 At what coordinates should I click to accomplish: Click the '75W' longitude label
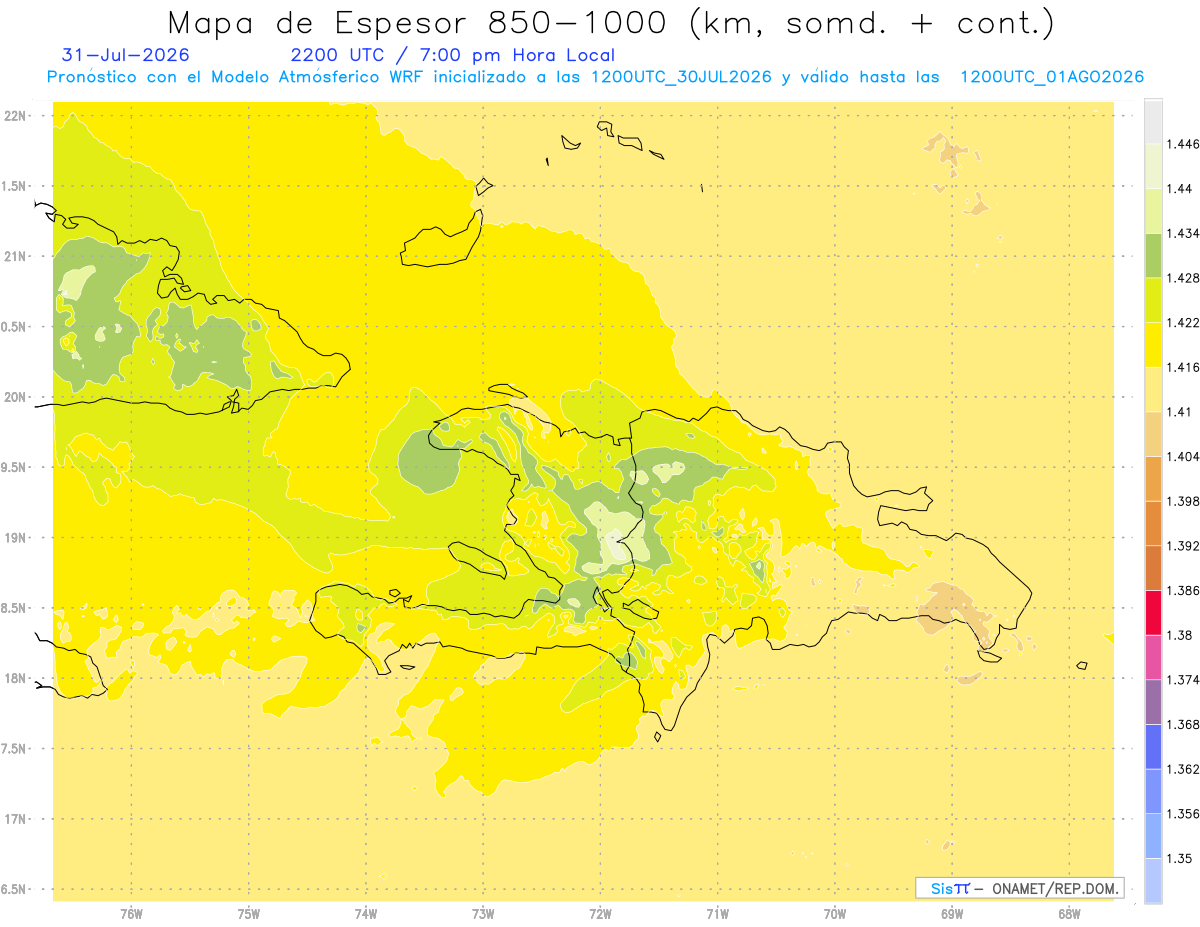[x=249, y=914]
